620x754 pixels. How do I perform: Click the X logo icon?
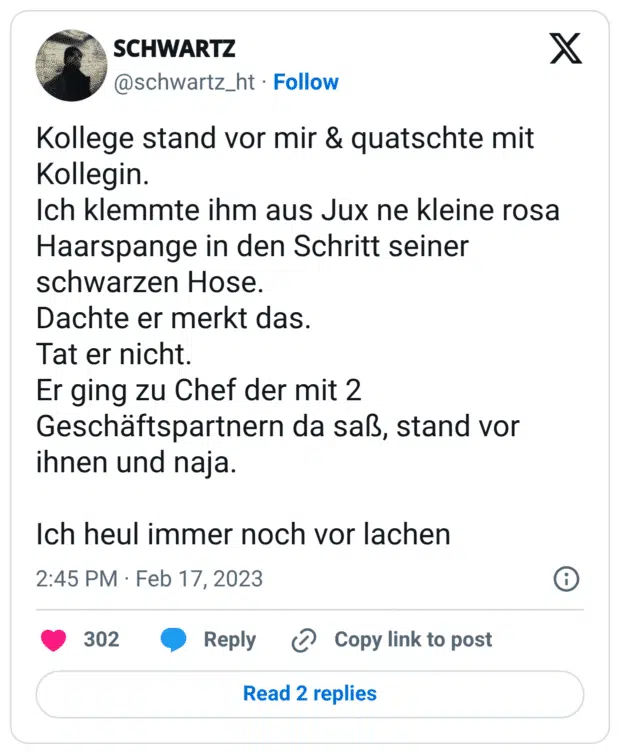click(565, 50)
